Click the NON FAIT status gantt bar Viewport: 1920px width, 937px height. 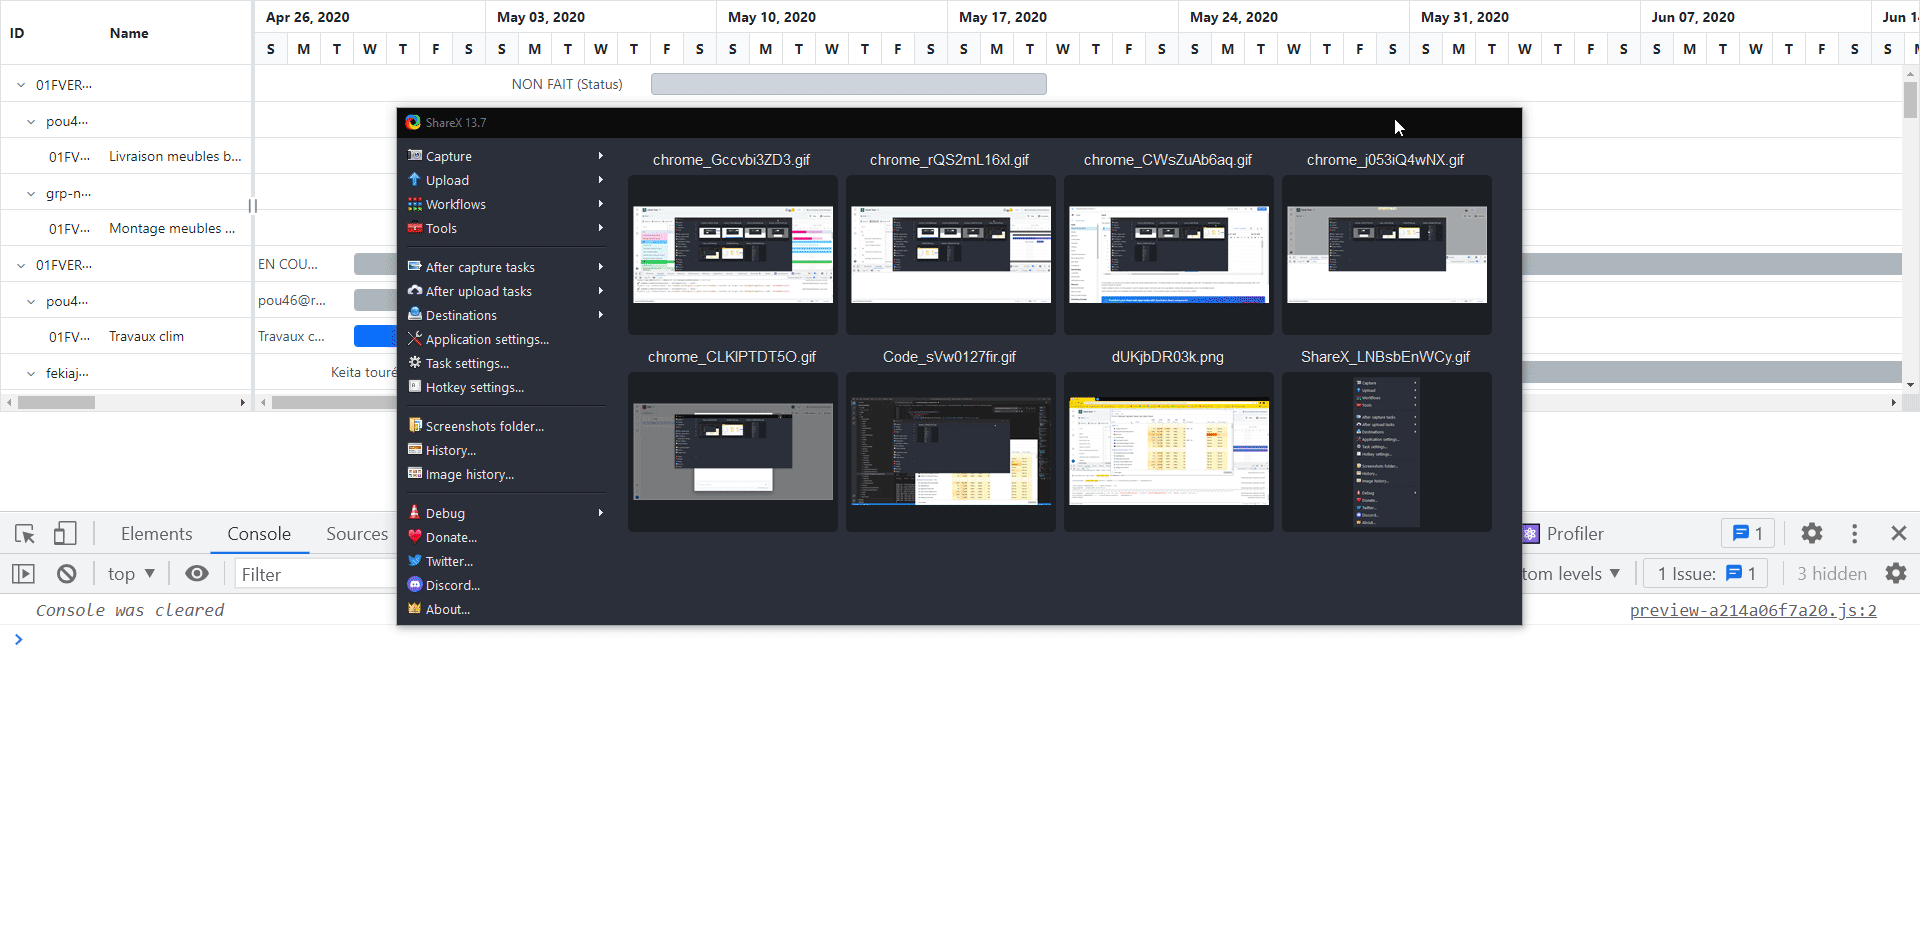[848, 85]
